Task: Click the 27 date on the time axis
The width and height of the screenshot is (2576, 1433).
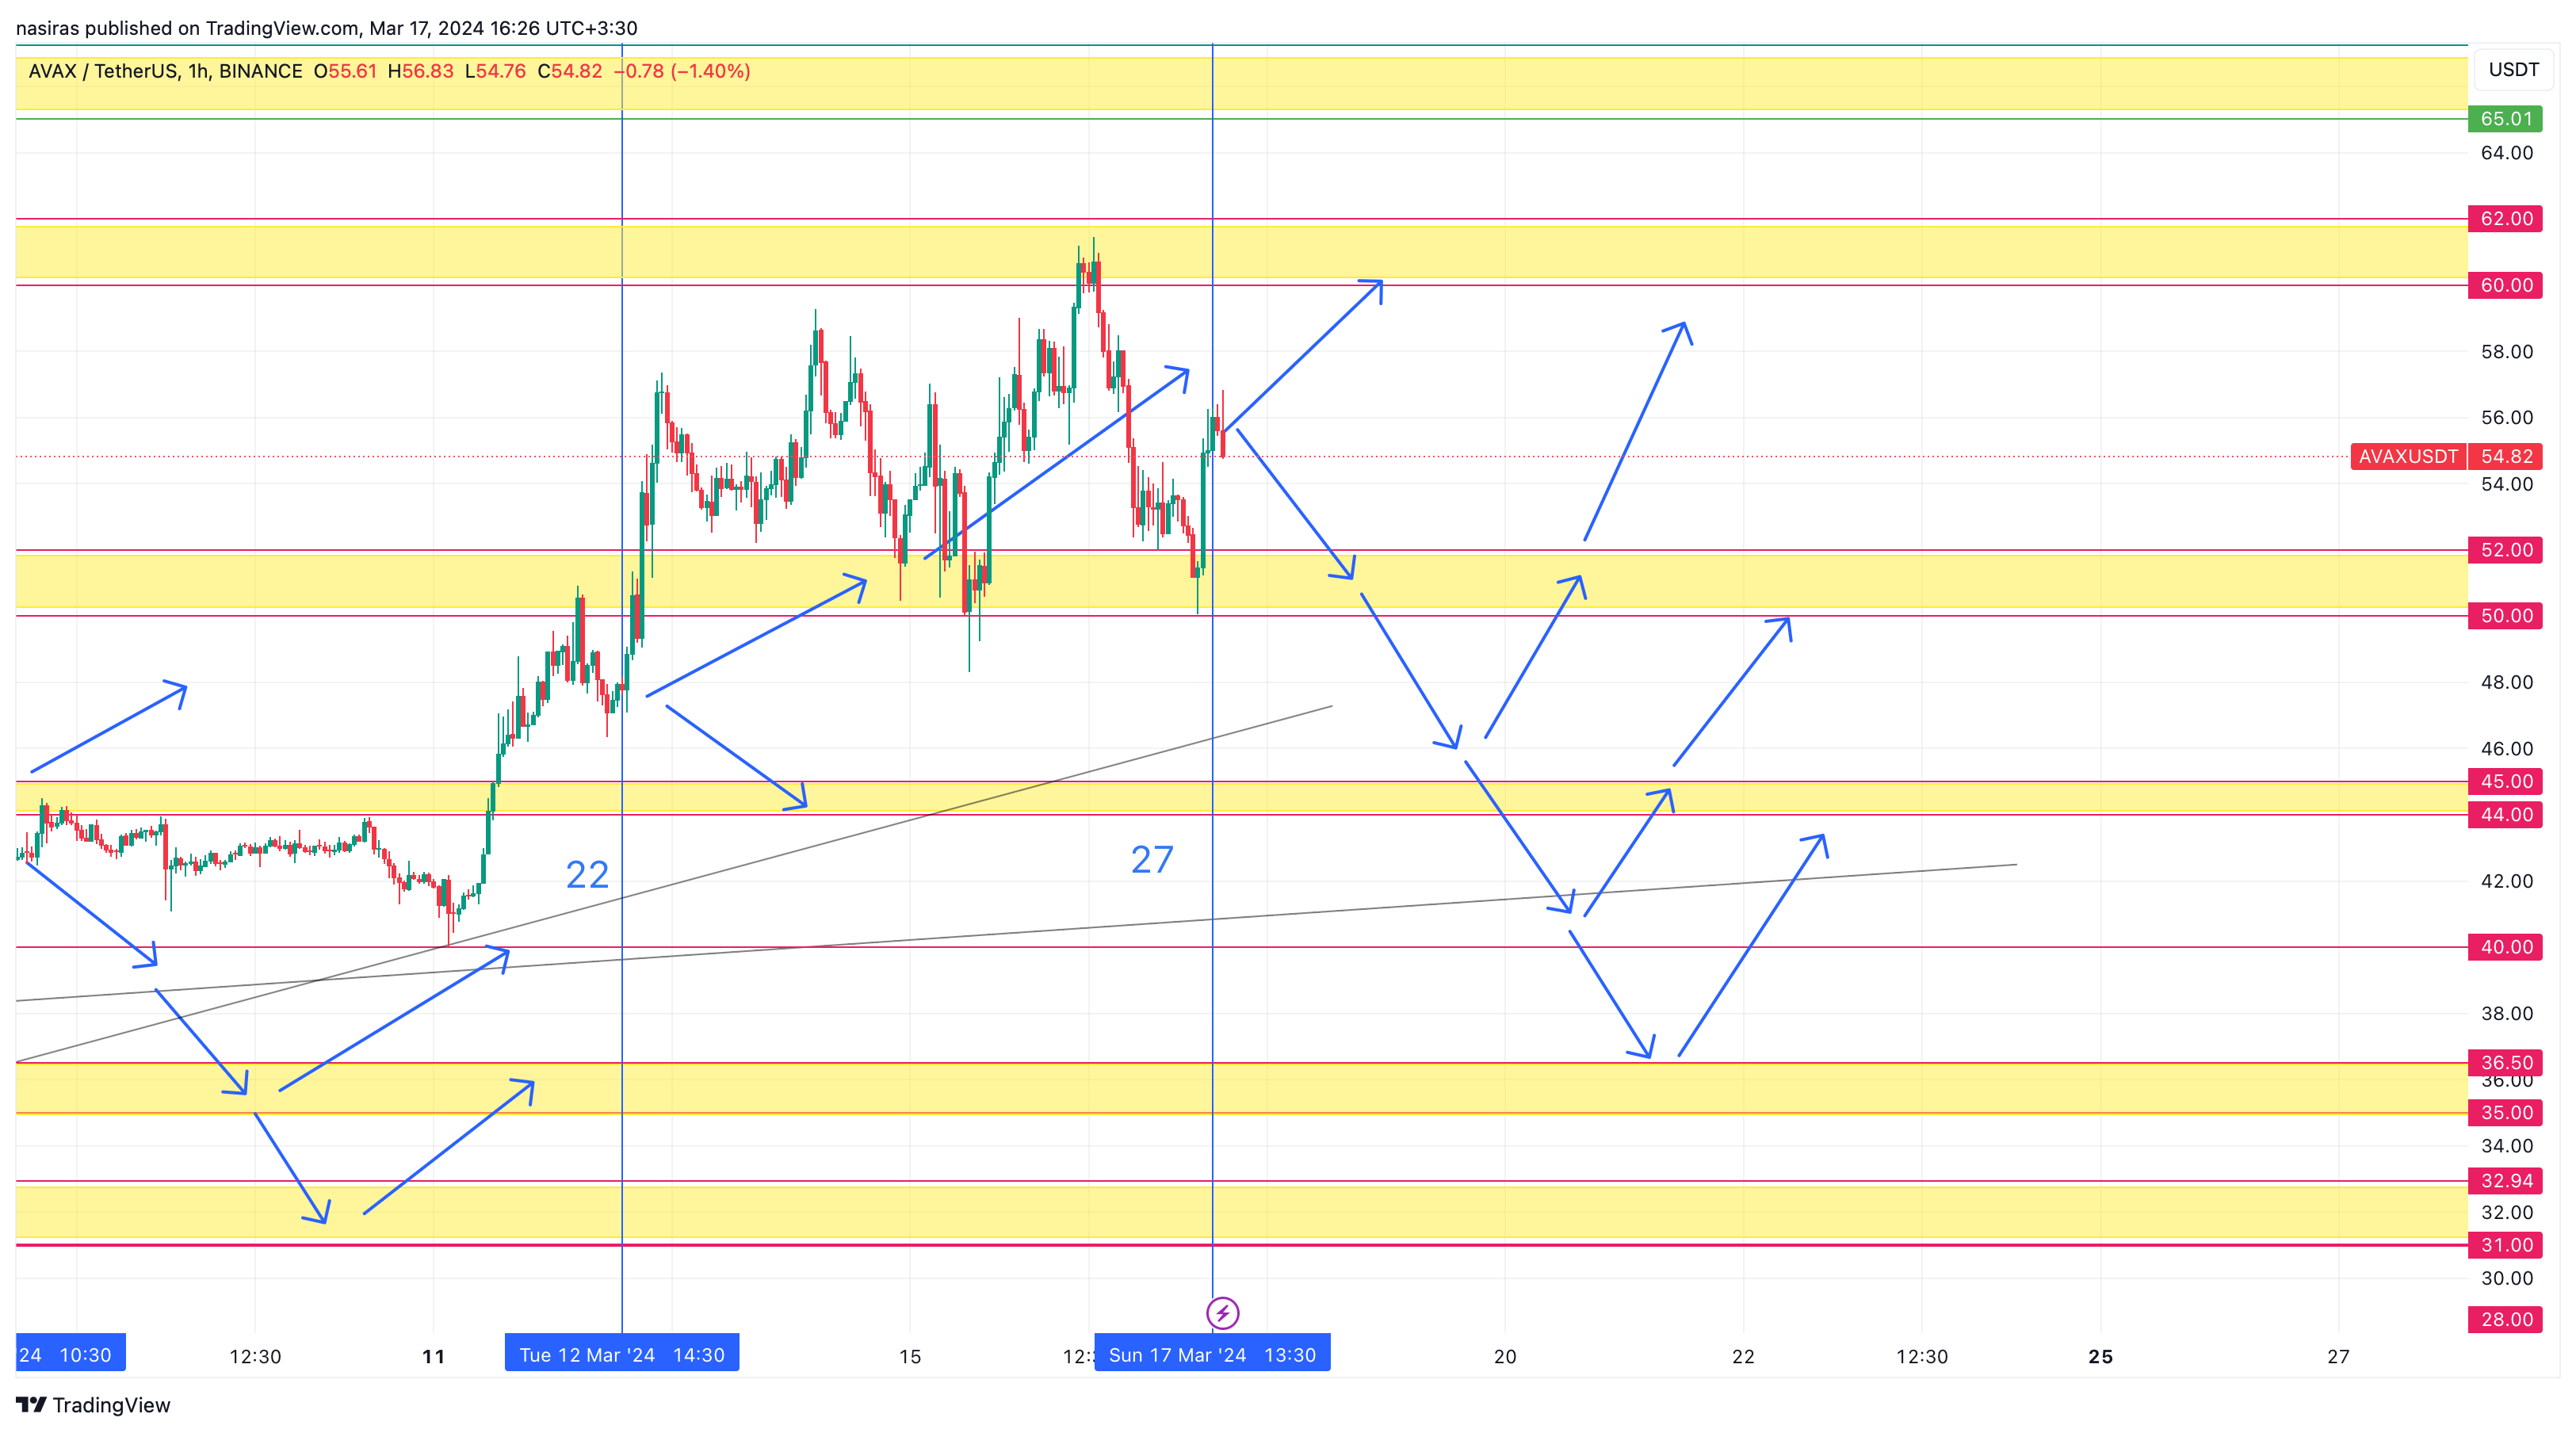Action: pyautogui.click(x=2338, y=1356)
